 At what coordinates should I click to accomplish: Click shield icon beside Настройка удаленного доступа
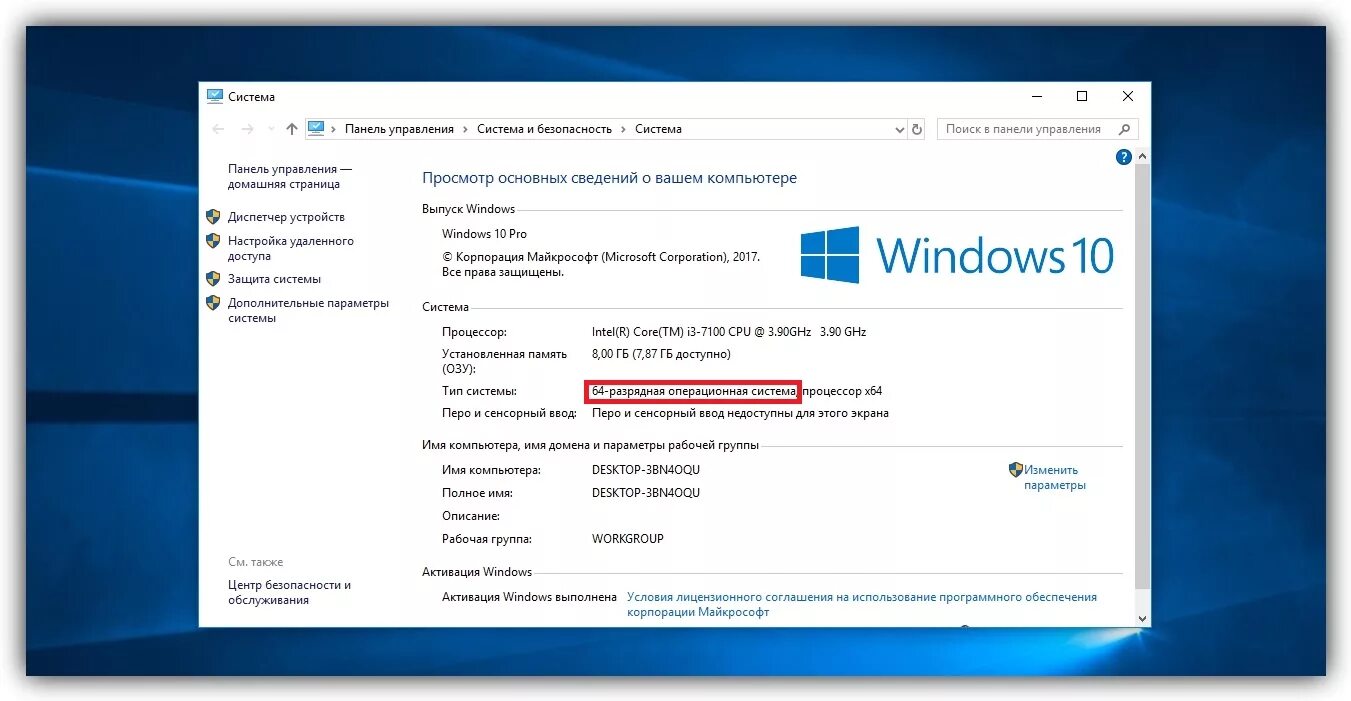click(x=213, y=241)
